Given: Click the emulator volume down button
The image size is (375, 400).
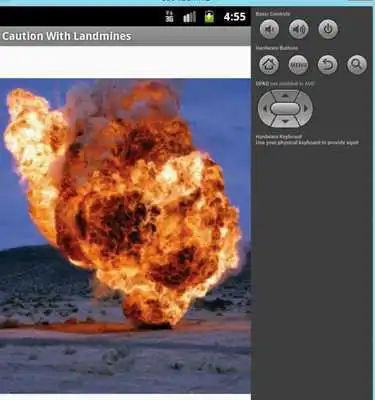Looking at the screenshot, I should coord(269,29).
